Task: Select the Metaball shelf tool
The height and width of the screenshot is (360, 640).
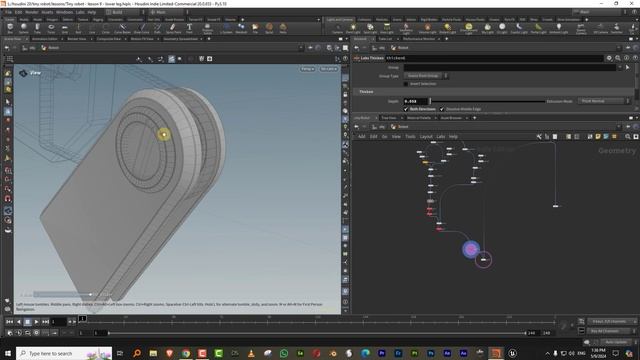Action: pyautogui.click(x=241, y=28)
